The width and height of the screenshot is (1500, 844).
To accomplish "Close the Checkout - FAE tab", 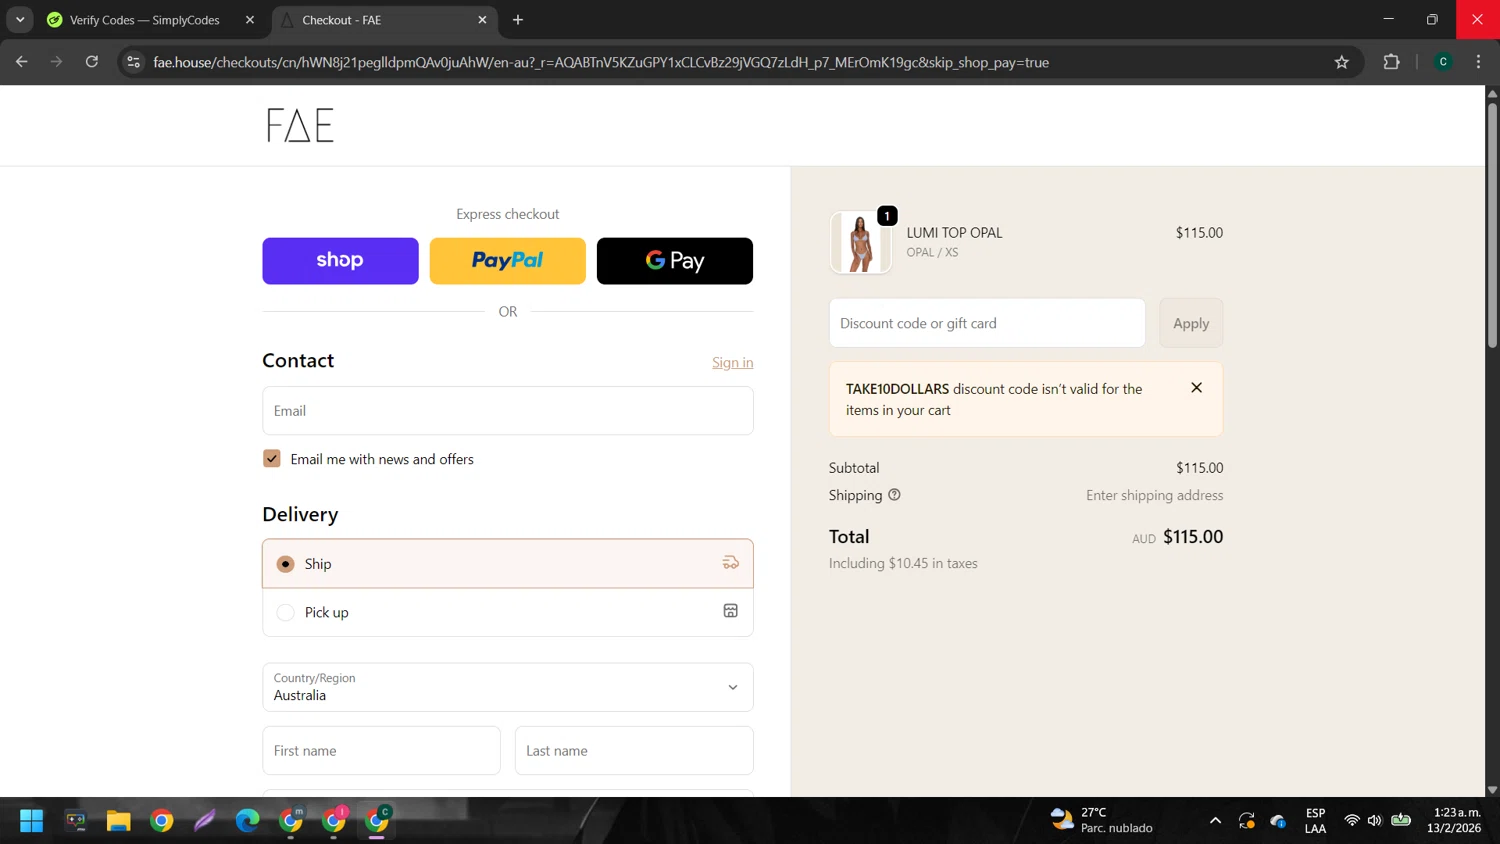I will [x=482, y=20].
